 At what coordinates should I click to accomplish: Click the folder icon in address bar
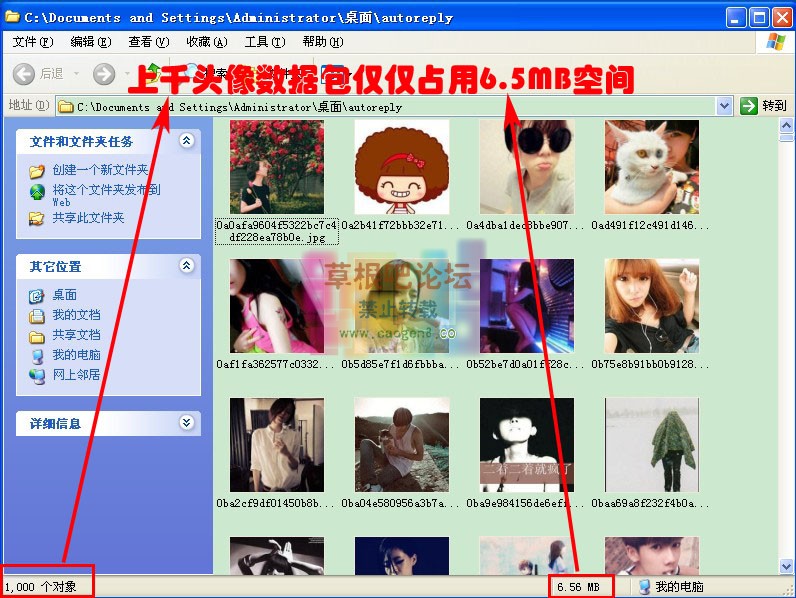click(x=65, y=107)
